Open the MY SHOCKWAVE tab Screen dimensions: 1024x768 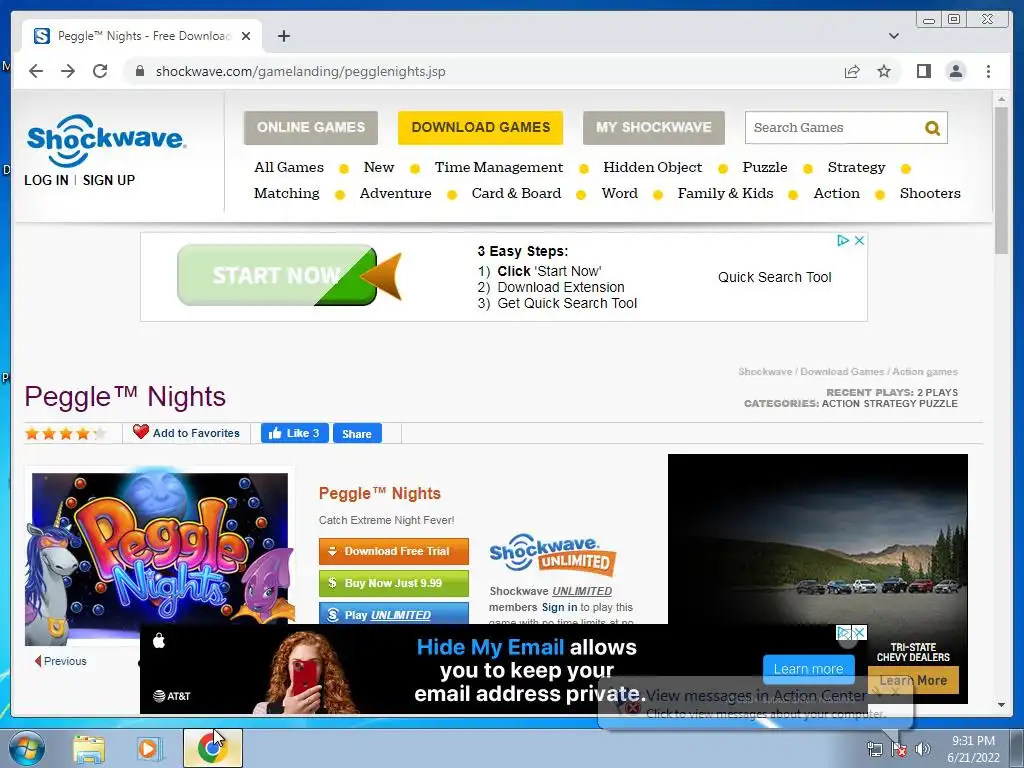click(x=654, y=127)
